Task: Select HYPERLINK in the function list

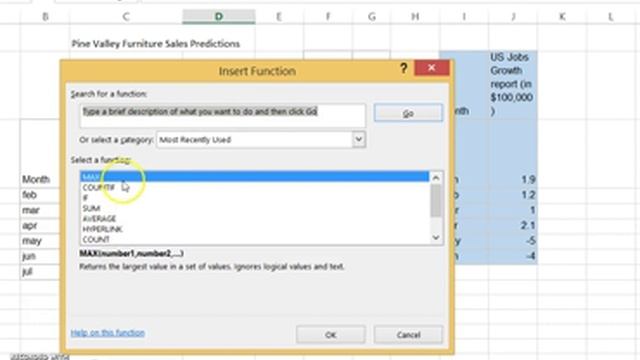Action: pyautogui.click(x=254, y=229)
